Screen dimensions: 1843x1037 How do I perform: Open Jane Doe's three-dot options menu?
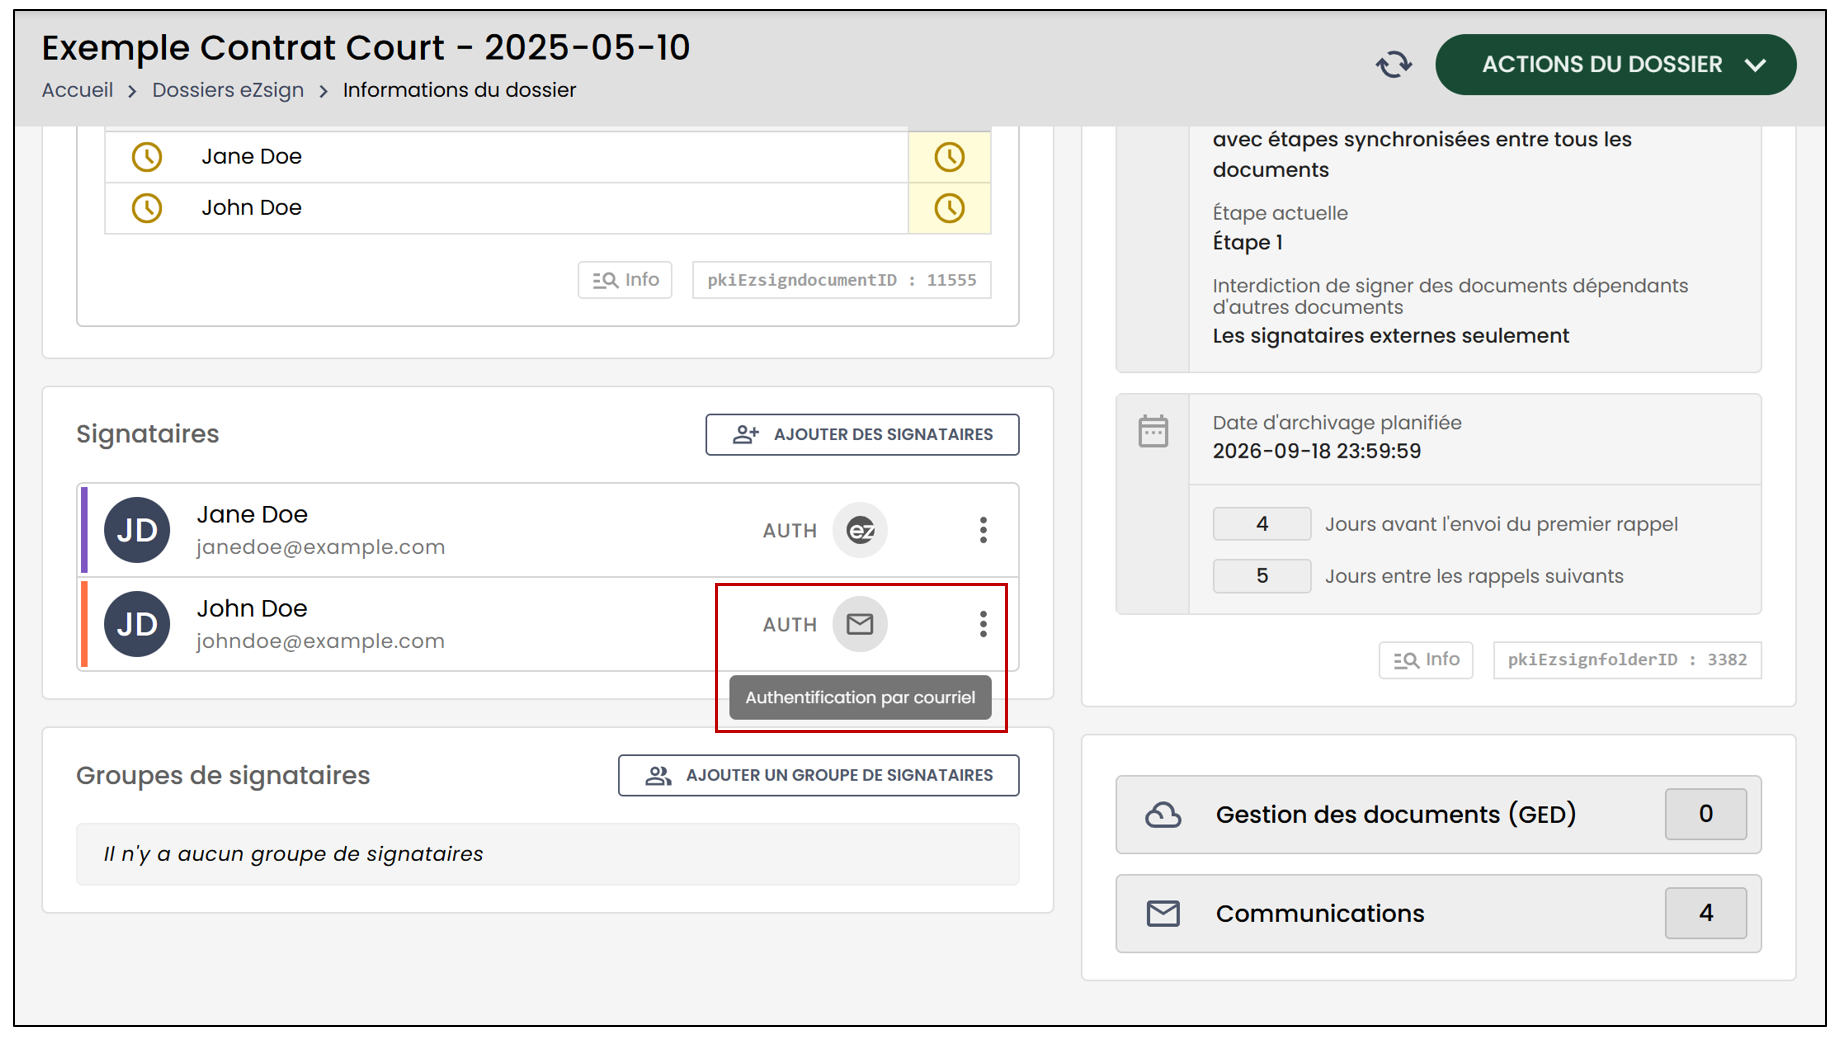(983, 530)
